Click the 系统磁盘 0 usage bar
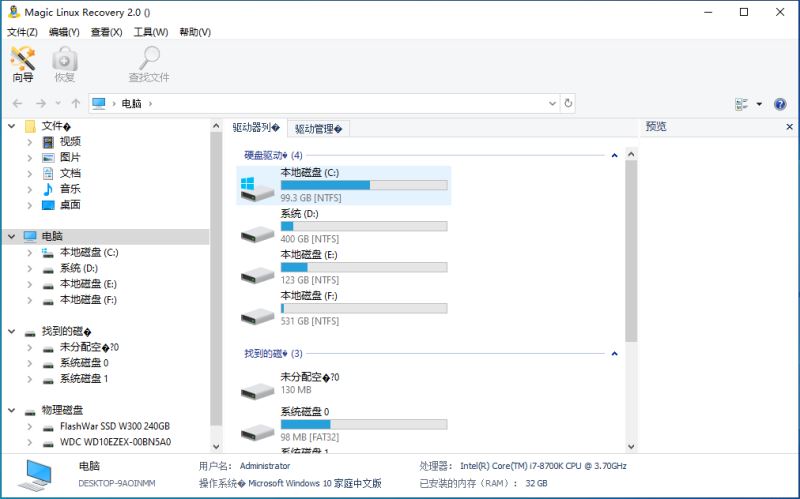This screenshot has width=800, height=499. [364, 425]
